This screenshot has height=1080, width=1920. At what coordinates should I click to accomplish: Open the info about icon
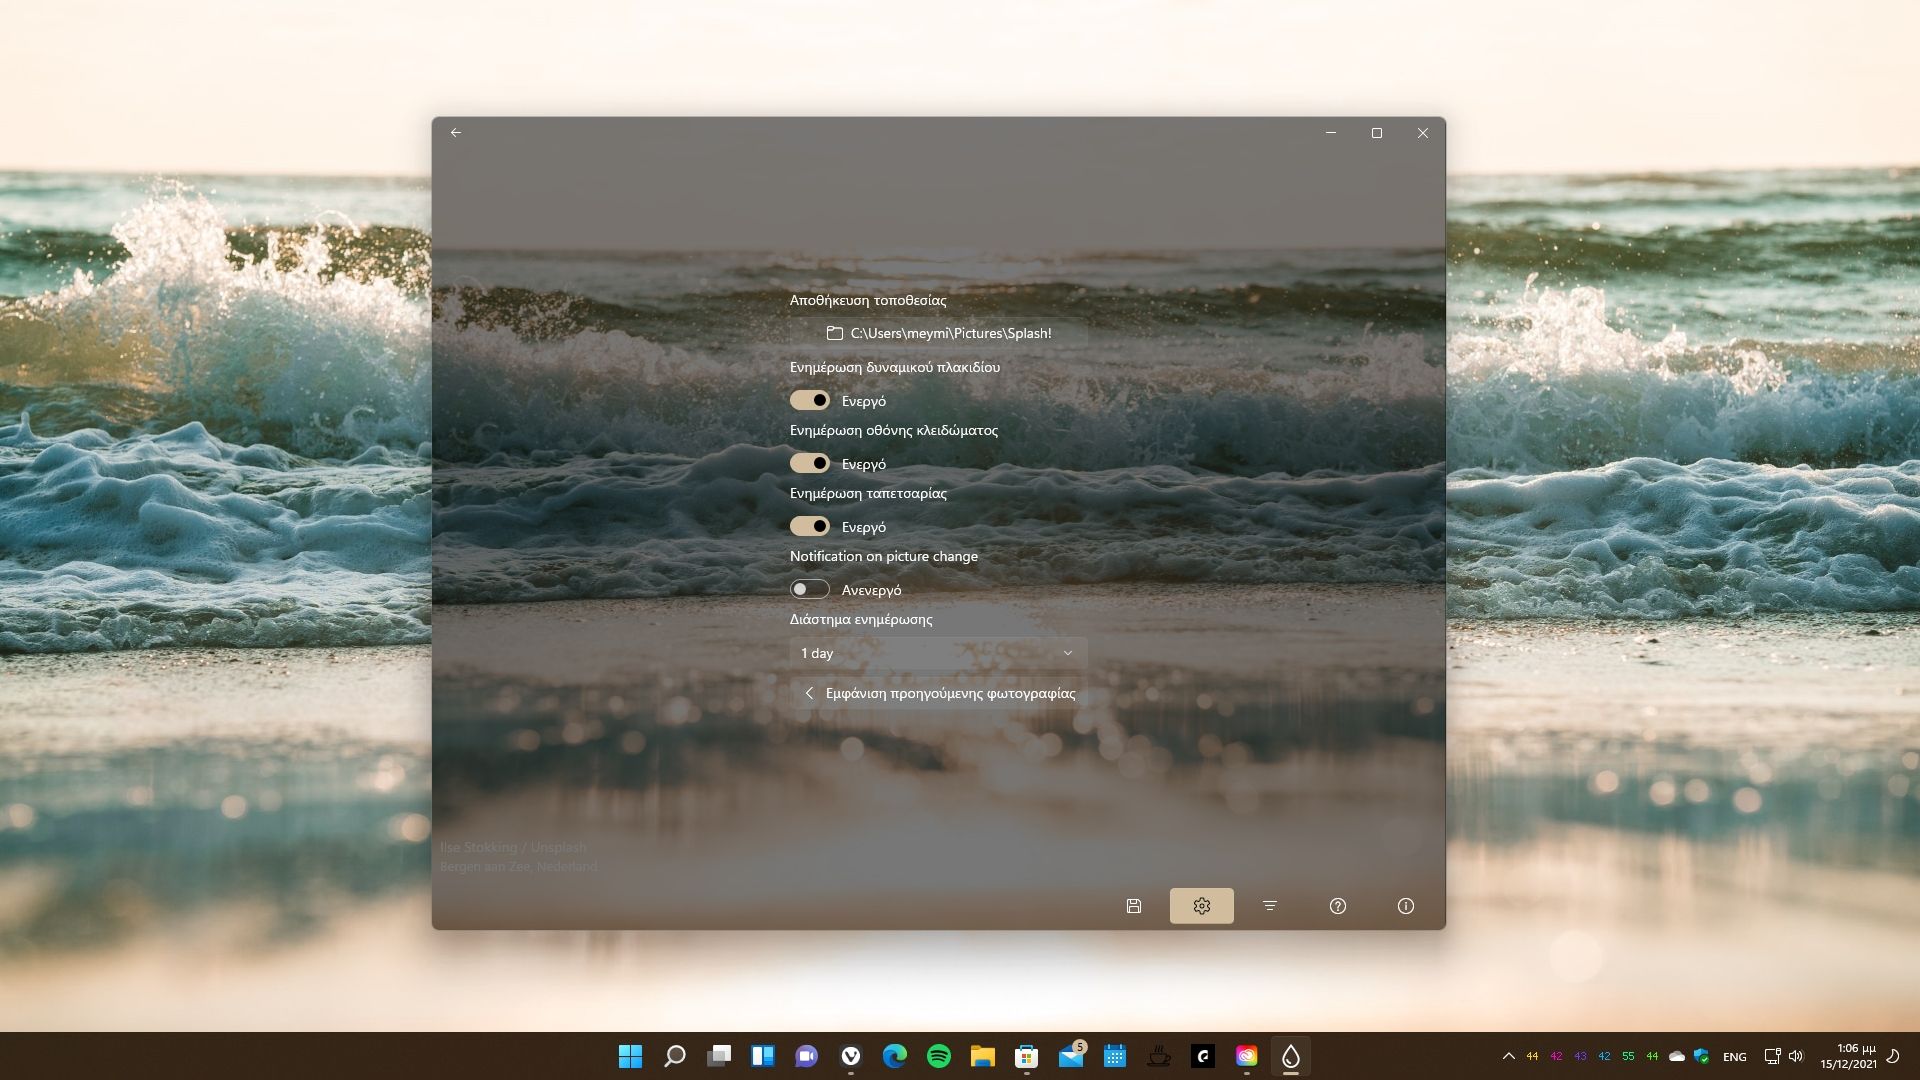(x=1405, y=906)
